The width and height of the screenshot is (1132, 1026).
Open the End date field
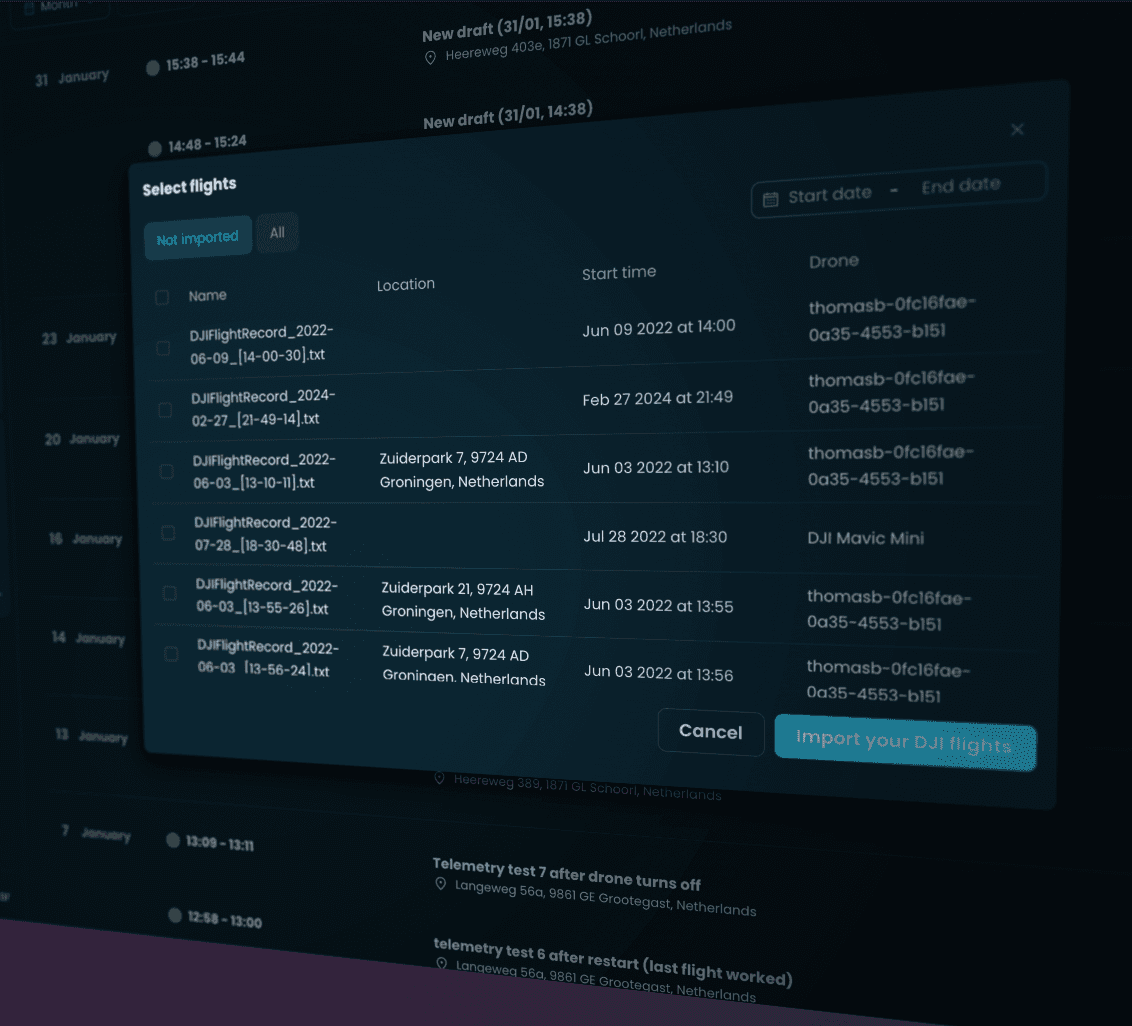pyautogui.click(x=961, y=186)
